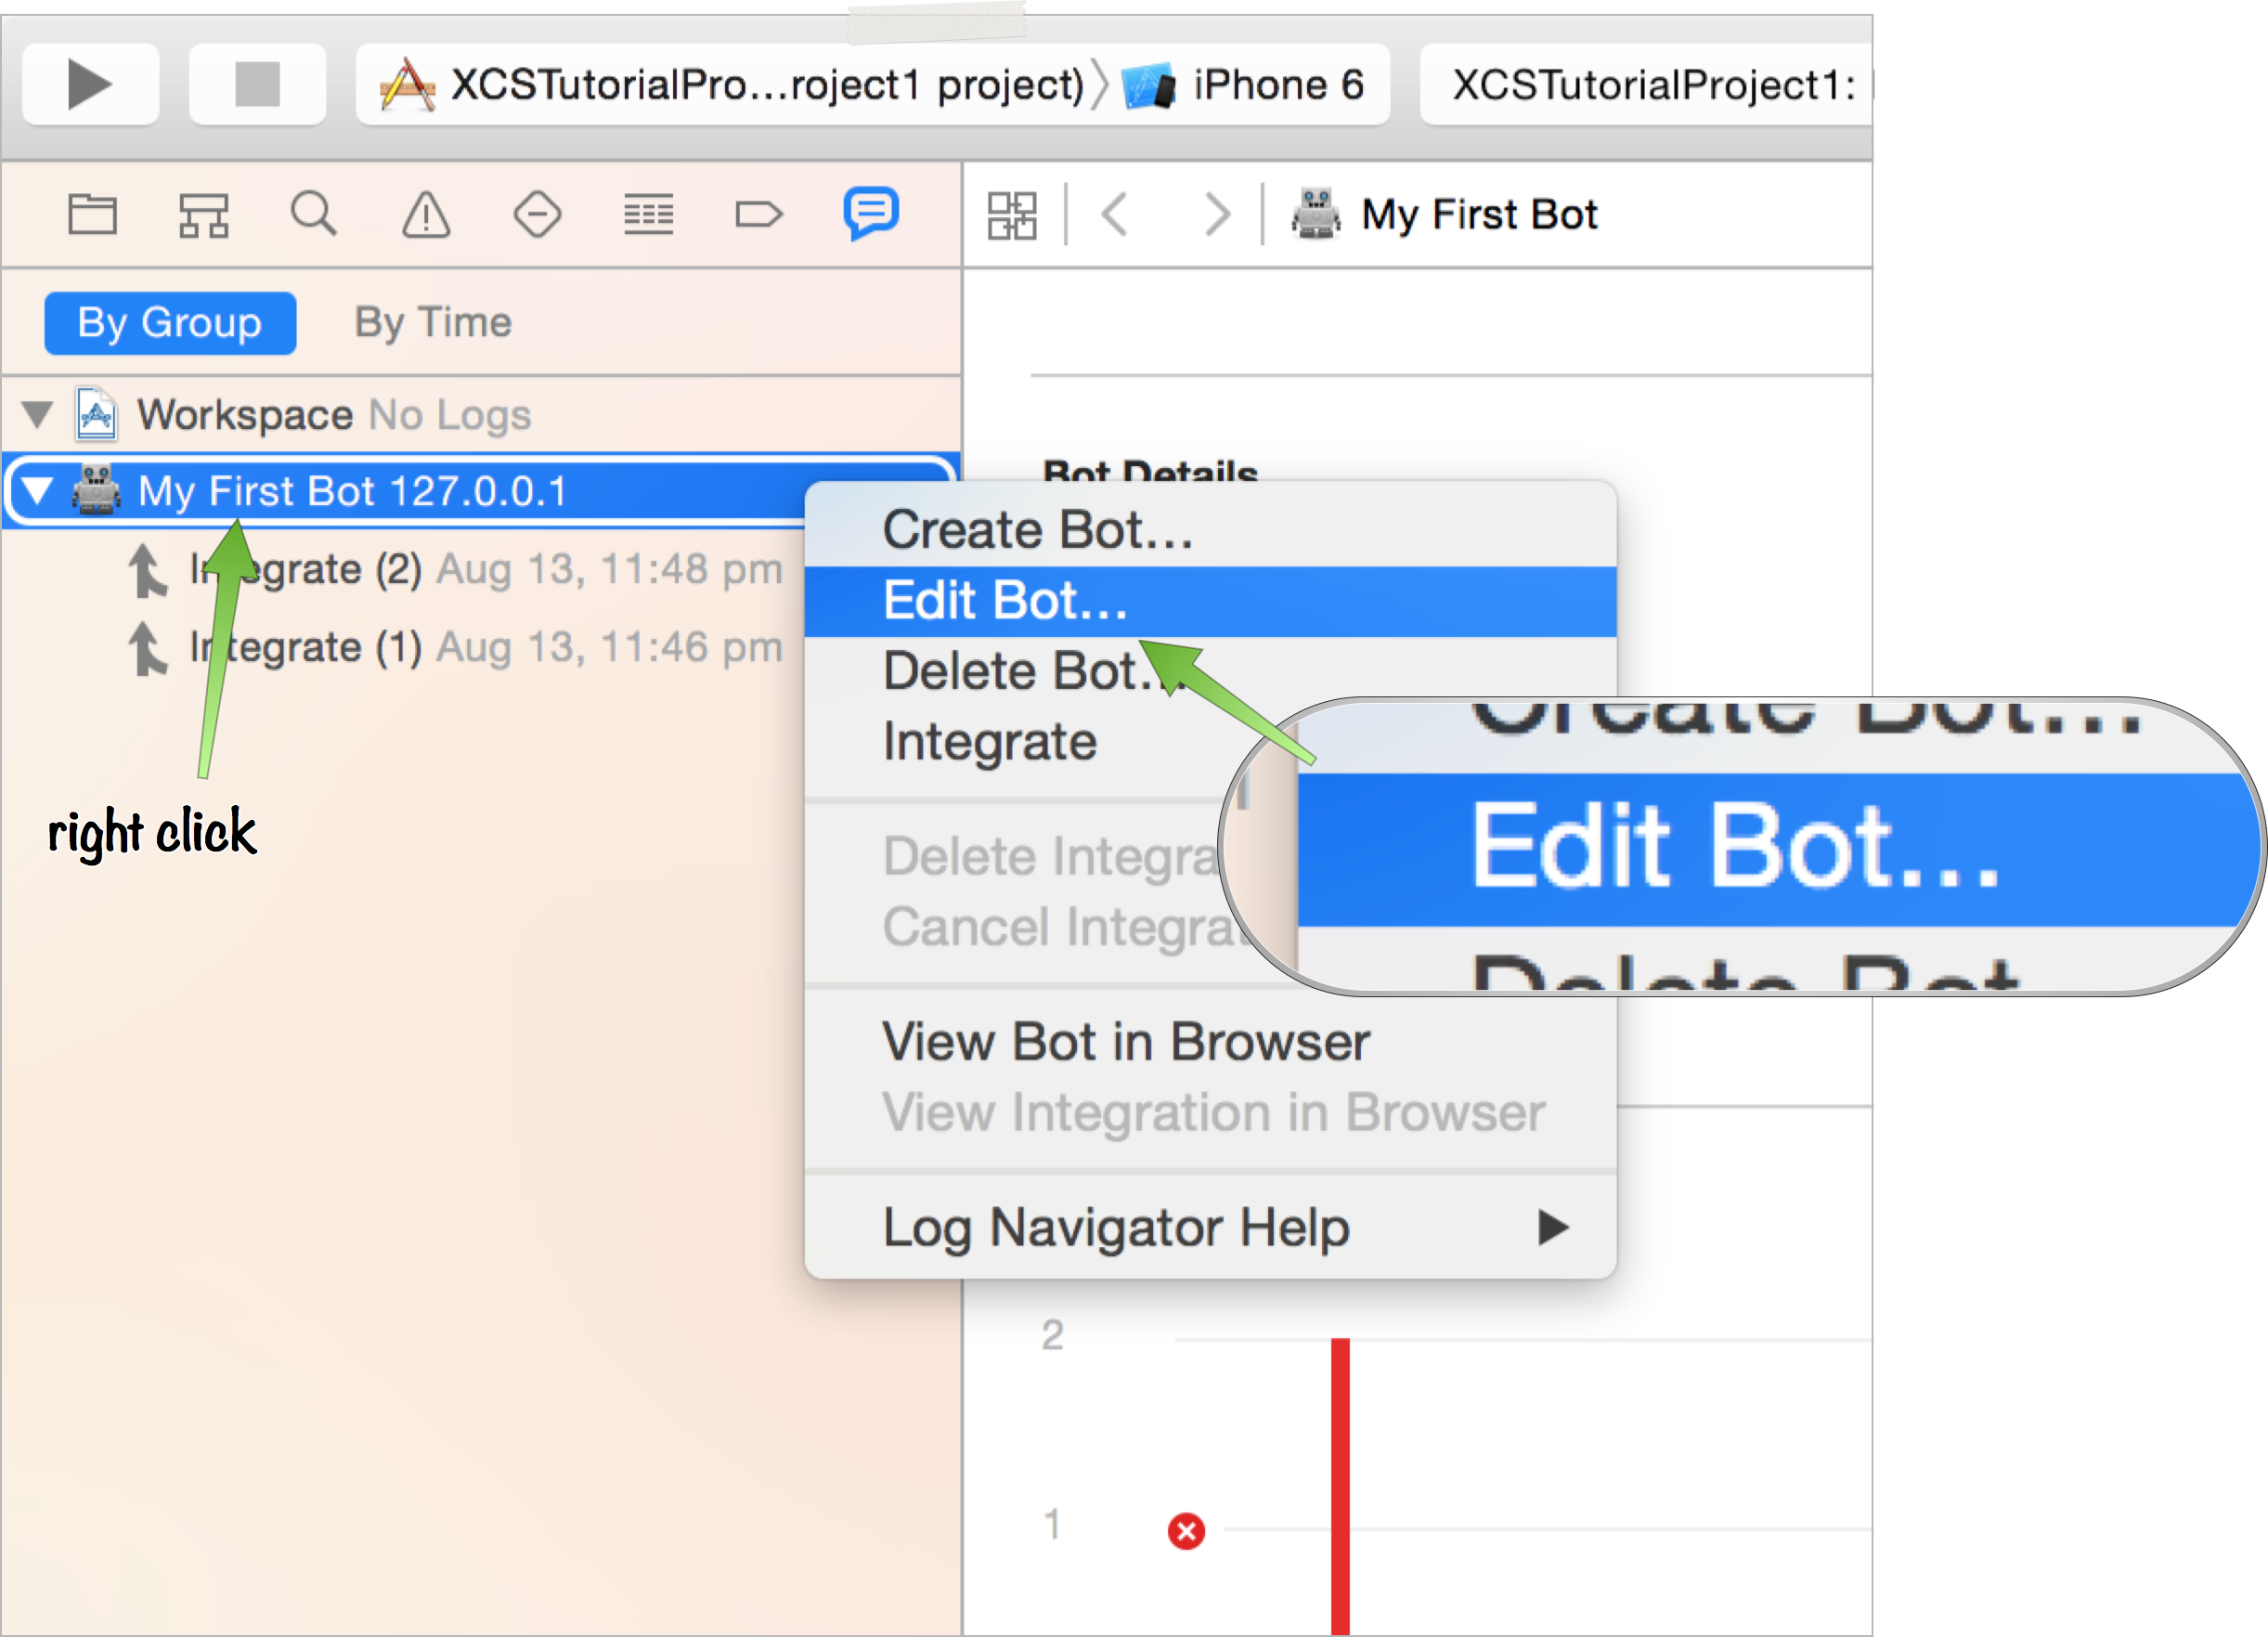Click Integrate (1) arrow icon
The image size is (2268, 1637).
click(147, 648)
